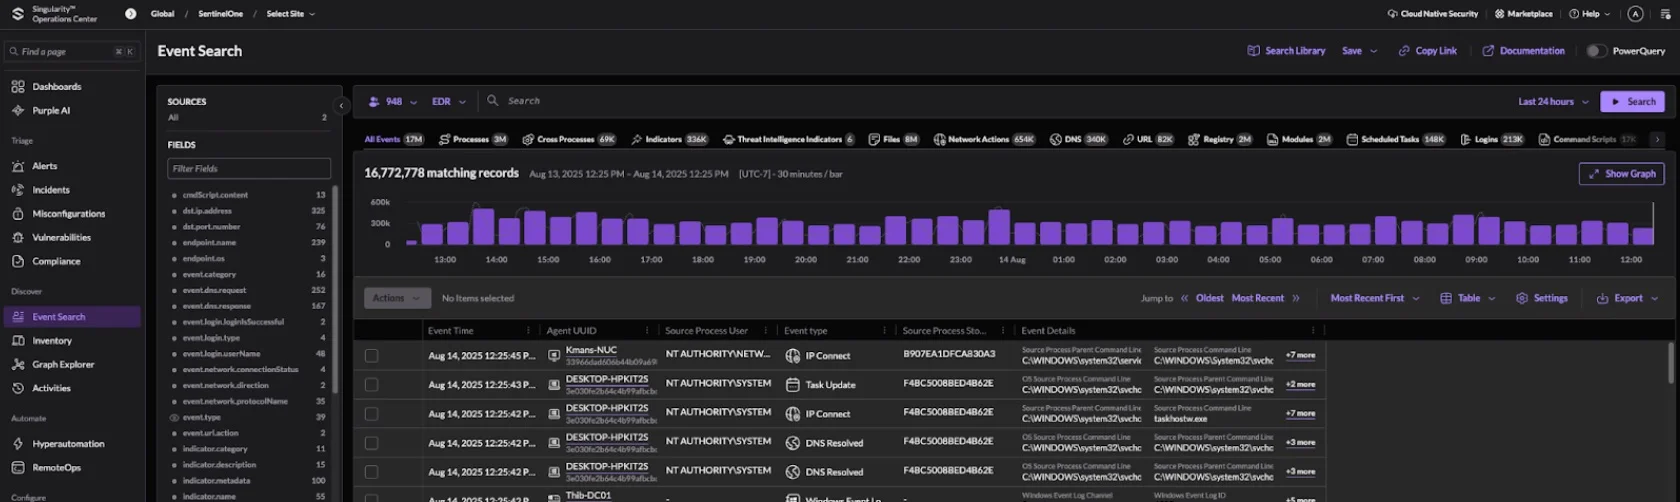Open Graph Explorer in the sidebar
Screen dimensions: 1680x502
click(x=62, y=365)
